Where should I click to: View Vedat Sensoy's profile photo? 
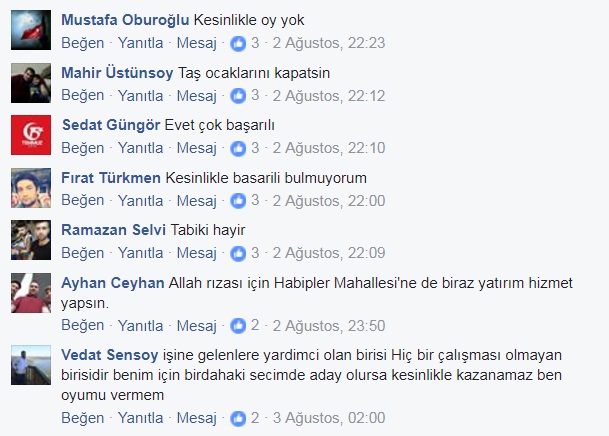(x=31, y=365)
